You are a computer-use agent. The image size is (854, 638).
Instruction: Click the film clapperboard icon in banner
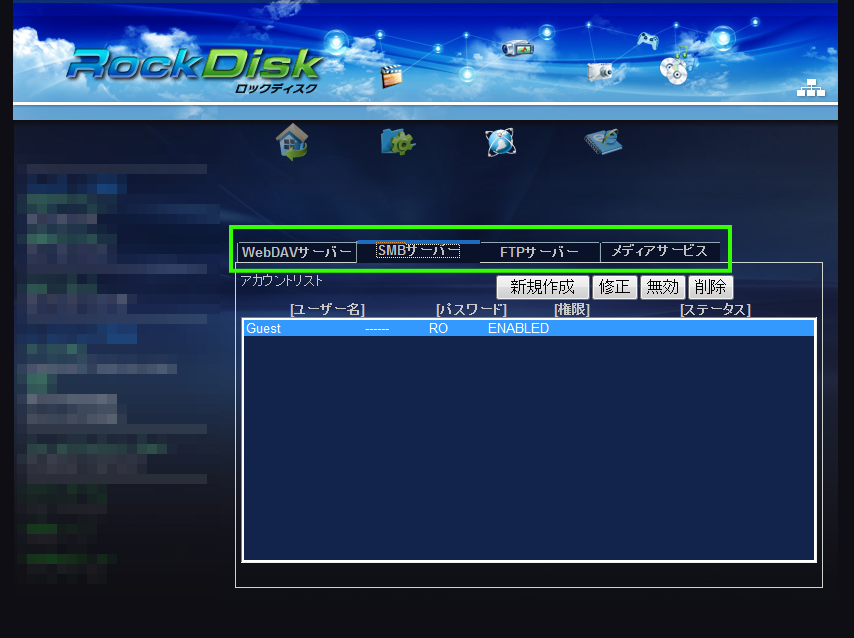[391, 76]
